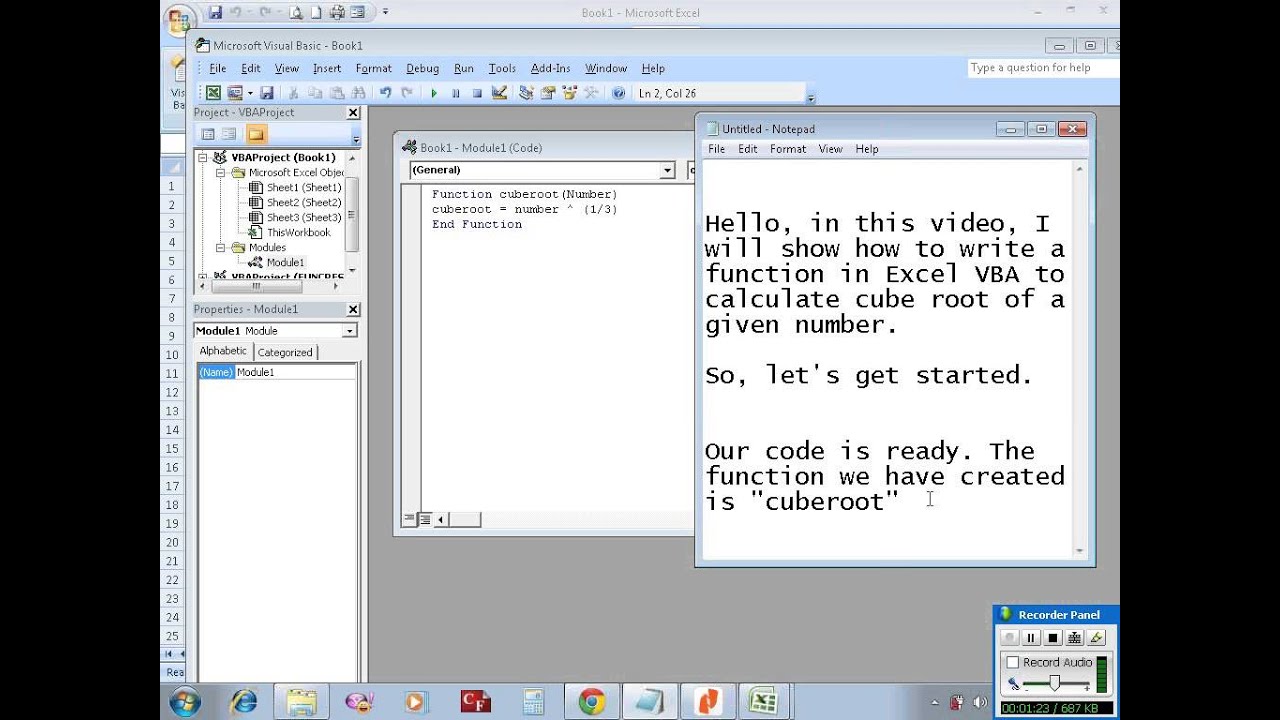Open Object Browser toolbar icon
1280x720 pixels.
click(569, 93)
